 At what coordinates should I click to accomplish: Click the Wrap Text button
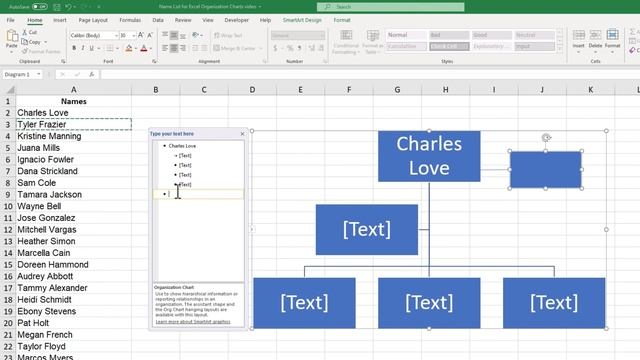[228, 36]
